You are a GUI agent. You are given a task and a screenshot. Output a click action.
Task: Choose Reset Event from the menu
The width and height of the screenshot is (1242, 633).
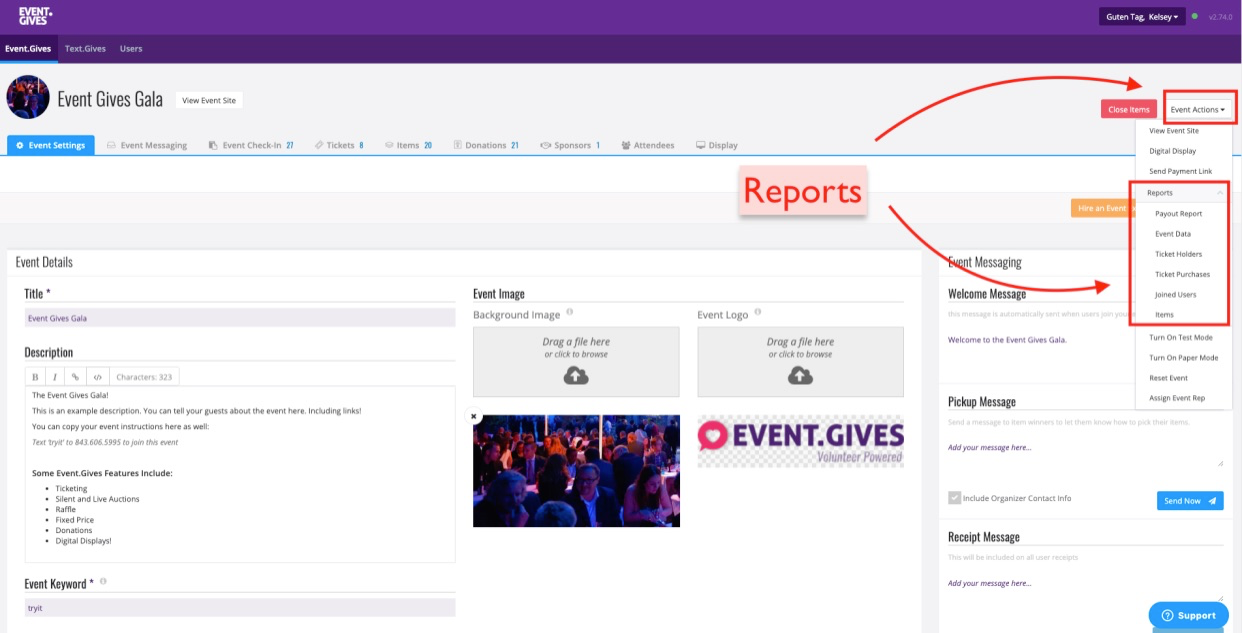pyautogui.click(x=1168, y=378)
